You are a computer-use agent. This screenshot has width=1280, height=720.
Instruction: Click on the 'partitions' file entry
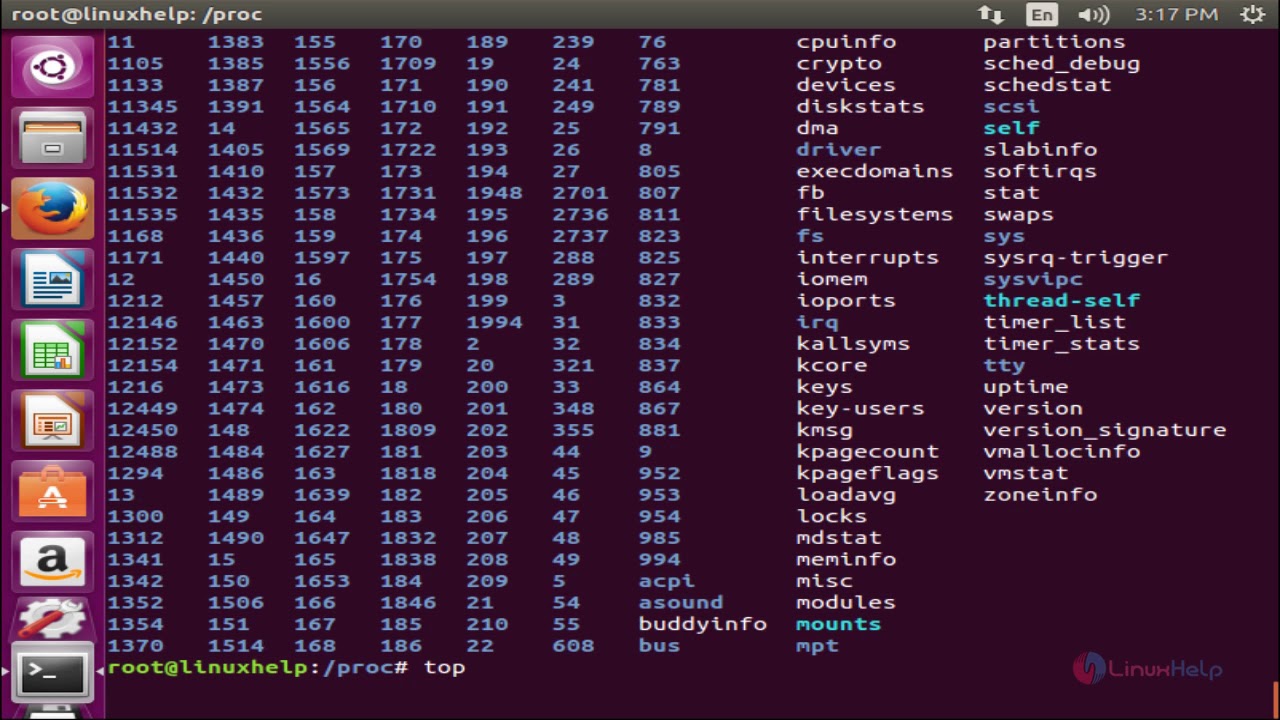1054,42
